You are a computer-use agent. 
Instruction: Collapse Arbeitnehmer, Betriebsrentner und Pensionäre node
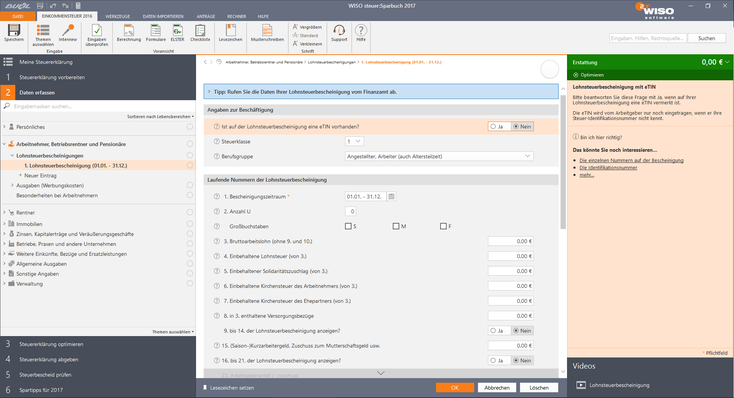pyautogui.click(x=5, y=144)
